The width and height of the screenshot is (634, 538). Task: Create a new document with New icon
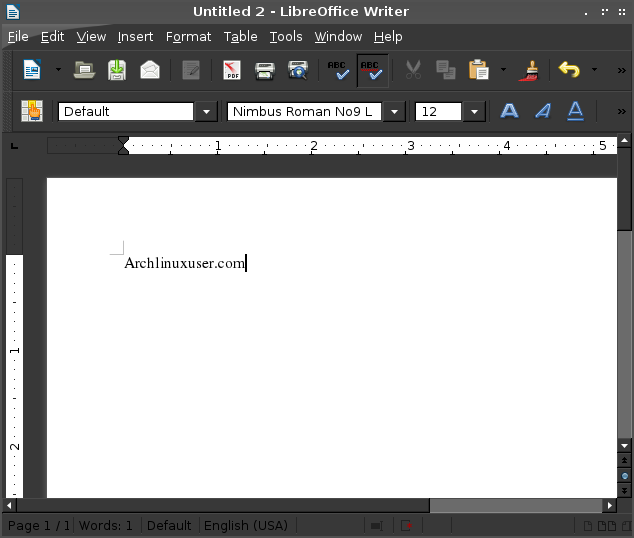[x=32, y=70]
